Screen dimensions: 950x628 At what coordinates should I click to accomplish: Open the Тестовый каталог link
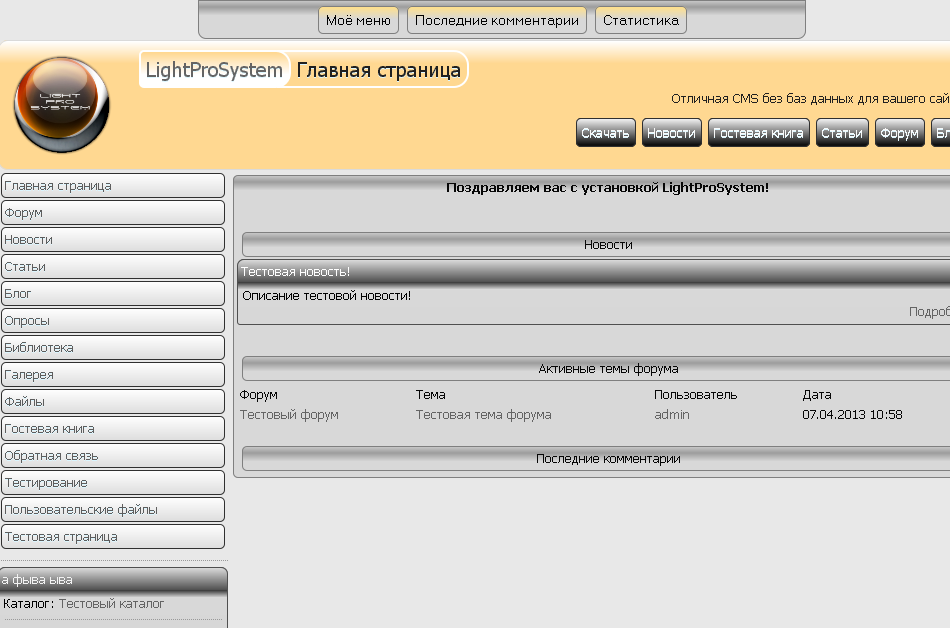(111, 604)
